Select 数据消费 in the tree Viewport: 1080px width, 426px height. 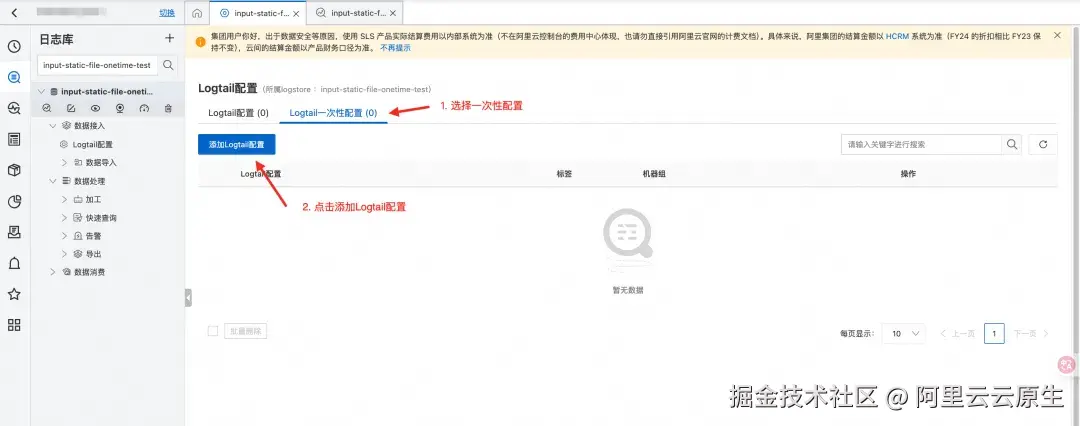point(90,272)
